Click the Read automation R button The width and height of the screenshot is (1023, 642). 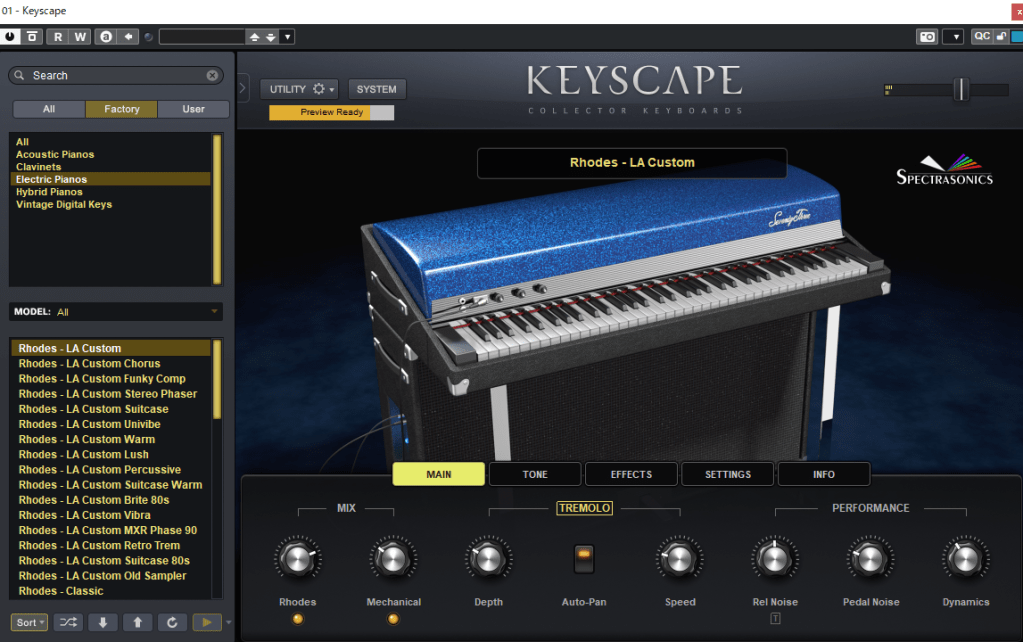58,37
